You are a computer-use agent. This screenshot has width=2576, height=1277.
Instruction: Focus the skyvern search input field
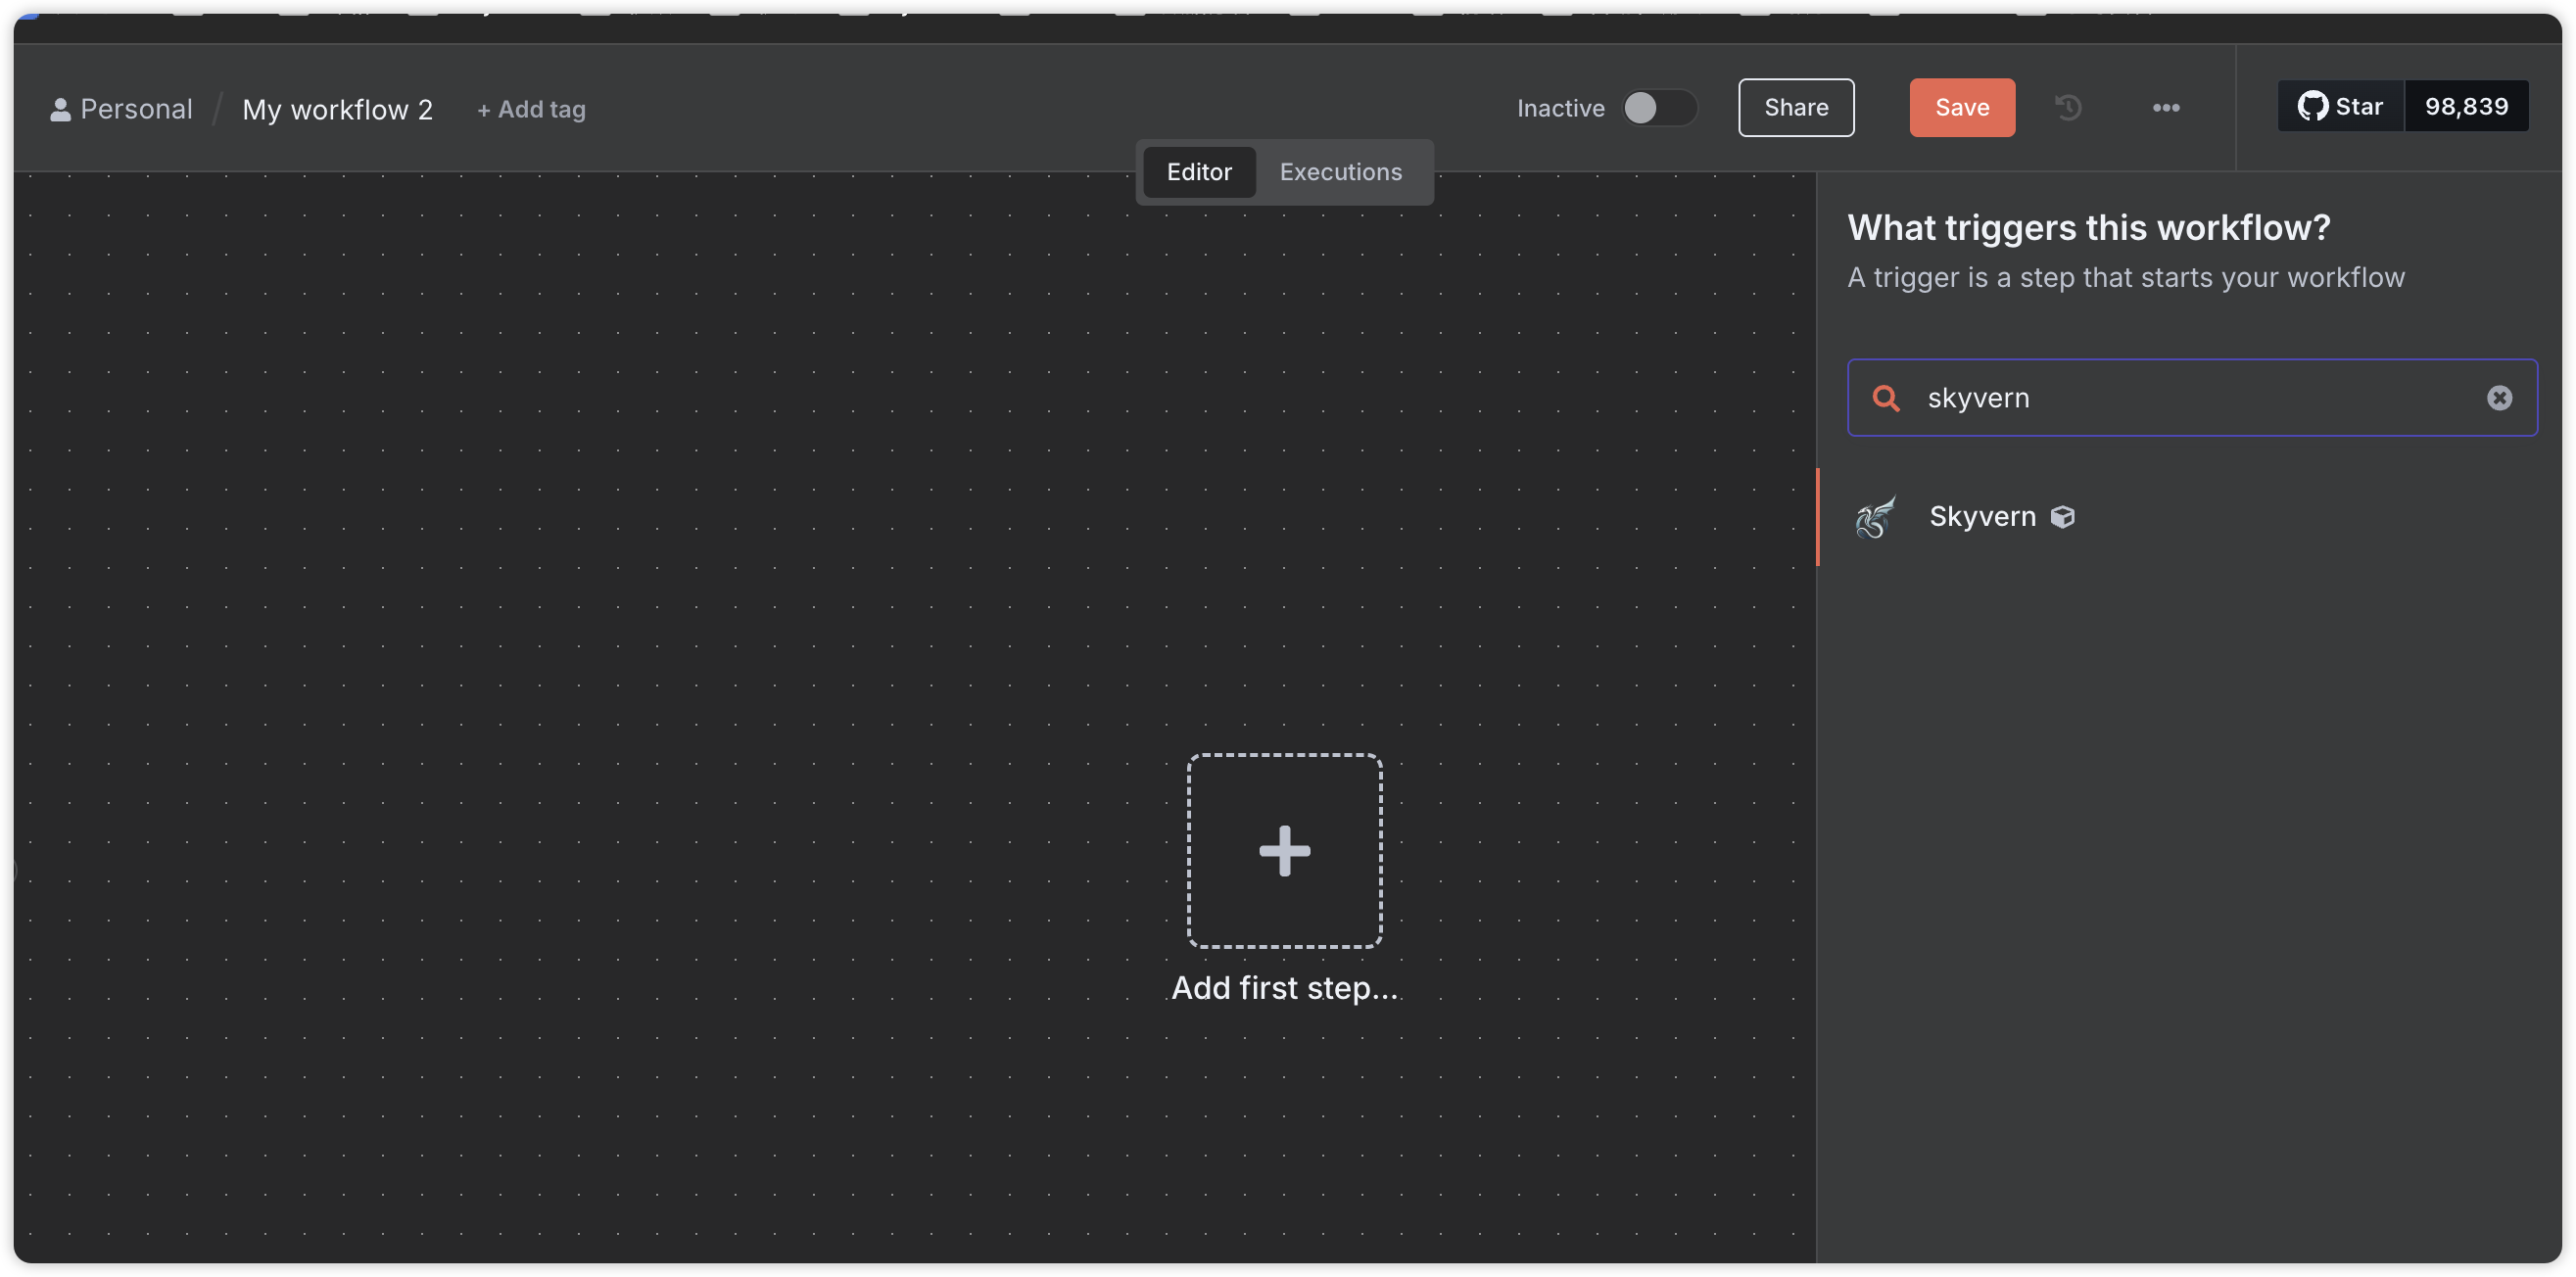tap(2190, 398)
